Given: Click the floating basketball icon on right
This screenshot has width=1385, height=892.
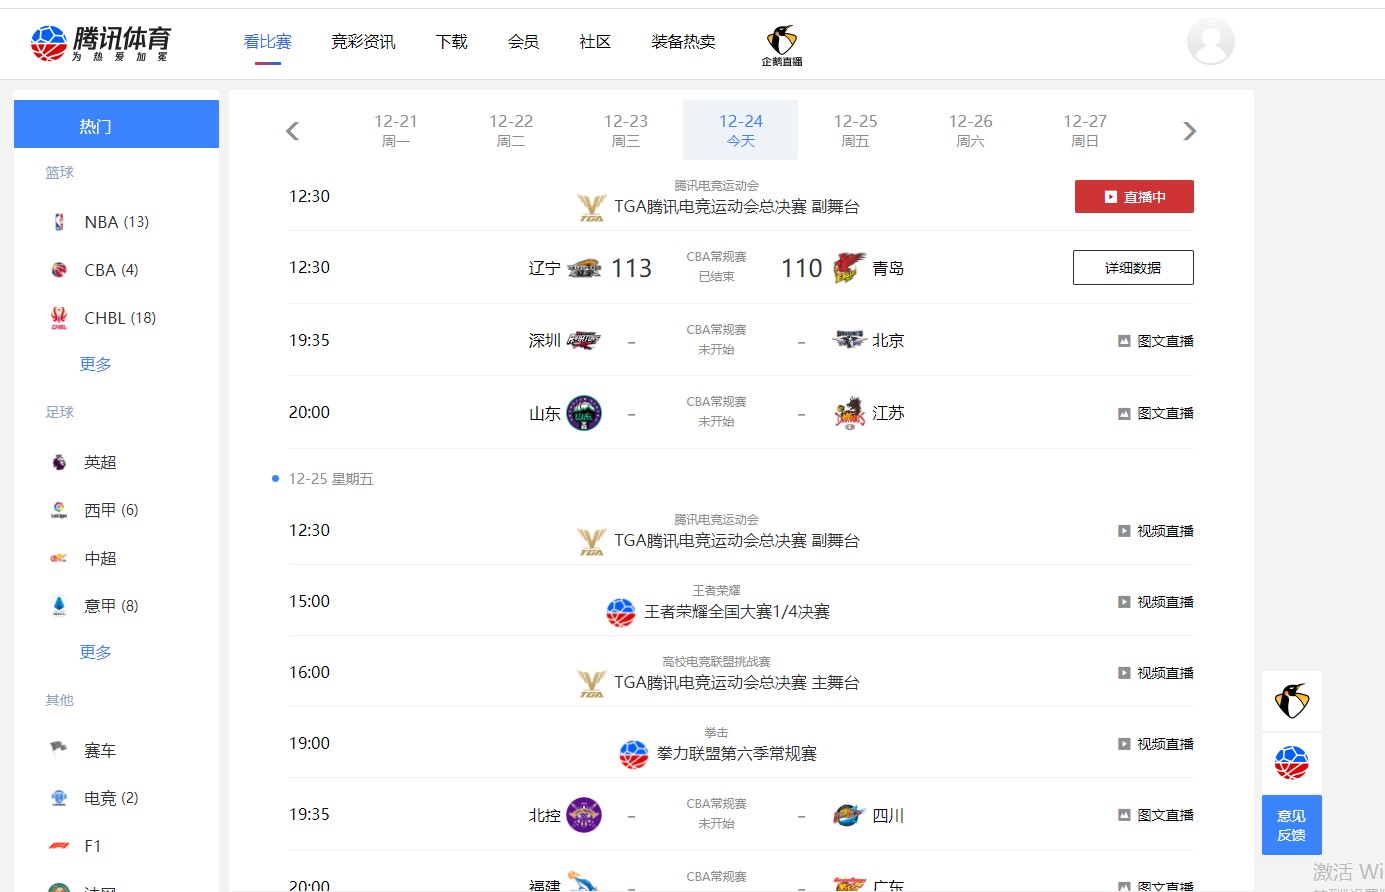Looking at the screenshot, I should [x=1291, y=763].
